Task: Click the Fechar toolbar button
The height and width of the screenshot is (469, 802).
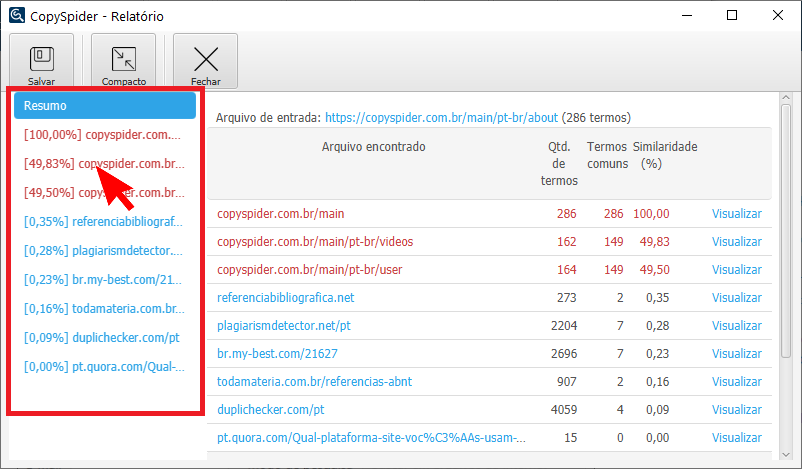Action: coord(206,61)
